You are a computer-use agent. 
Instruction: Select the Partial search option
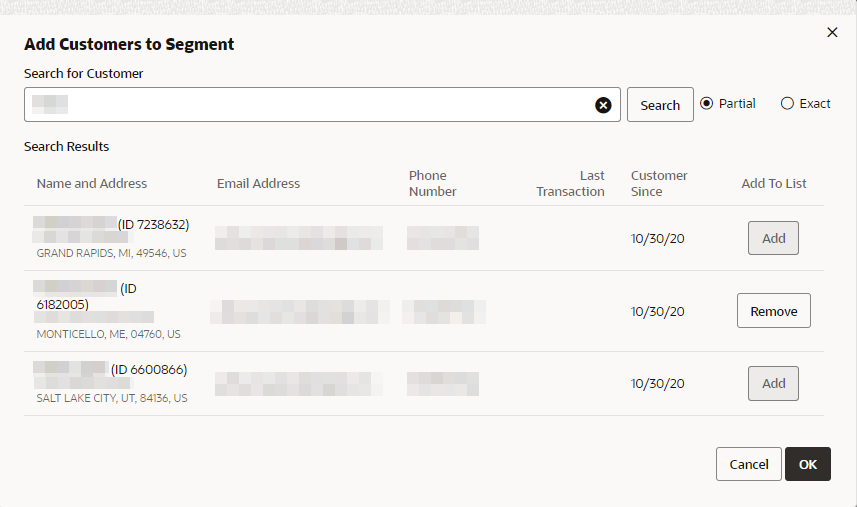coord(707,104)
